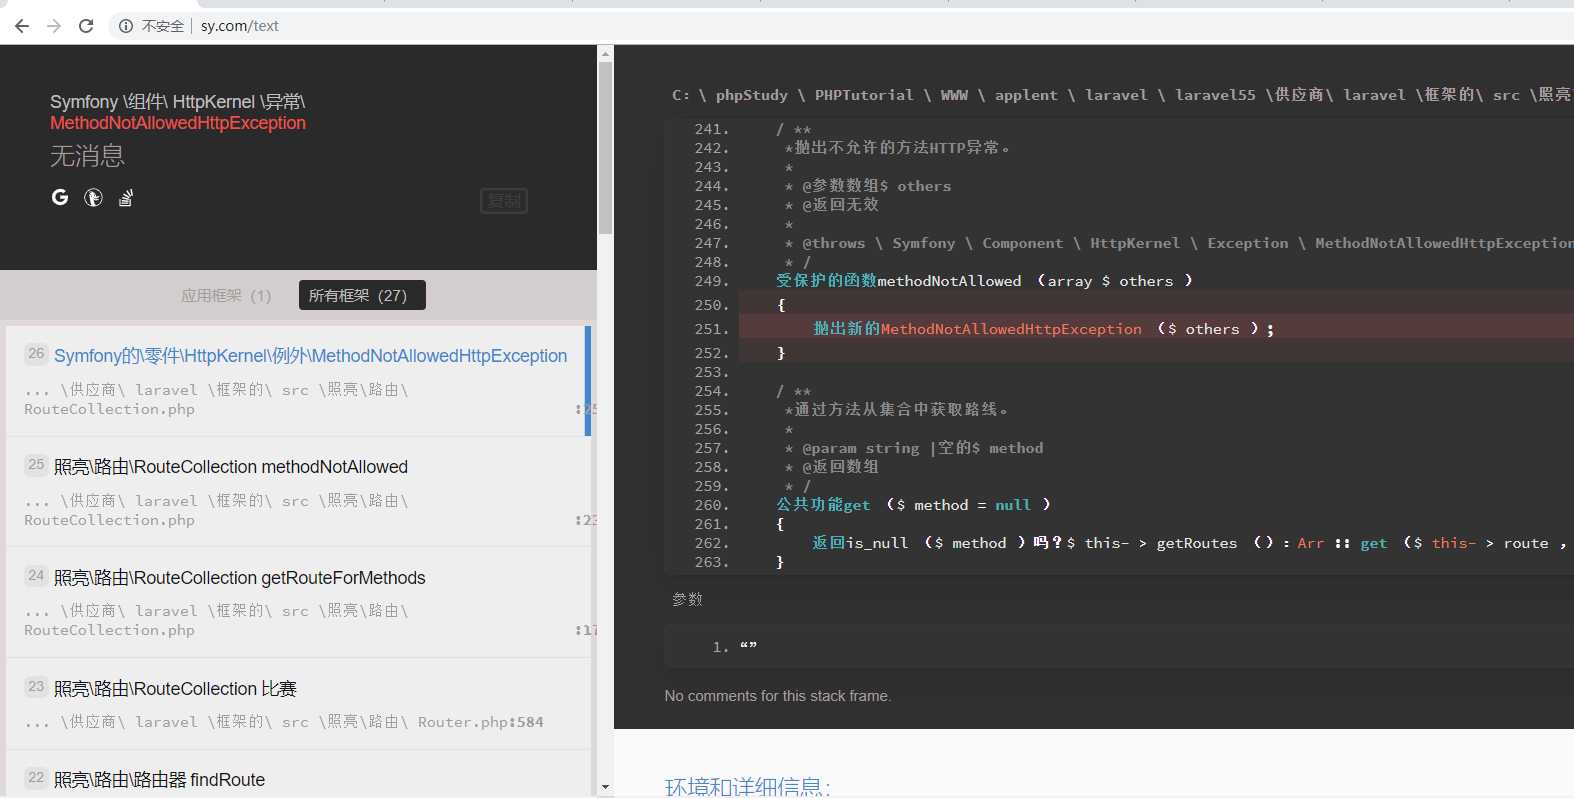Click 'No comments for this stack frame.'
The width and height of the screenshot is (1574, 798).
coord(778,696)
